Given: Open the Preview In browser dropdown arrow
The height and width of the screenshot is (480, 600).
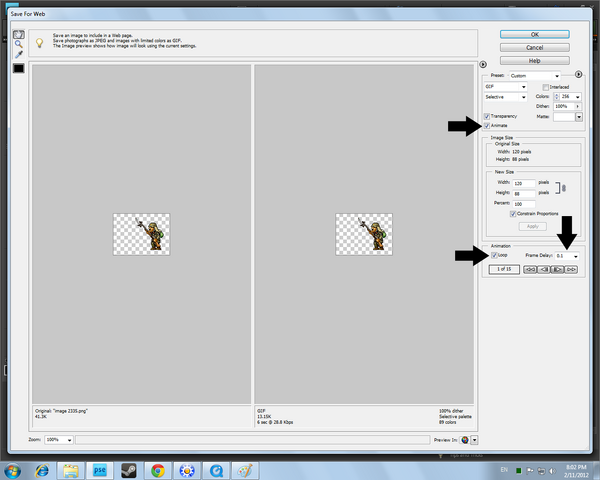Looking at the screenshot, I should (474, 440).
